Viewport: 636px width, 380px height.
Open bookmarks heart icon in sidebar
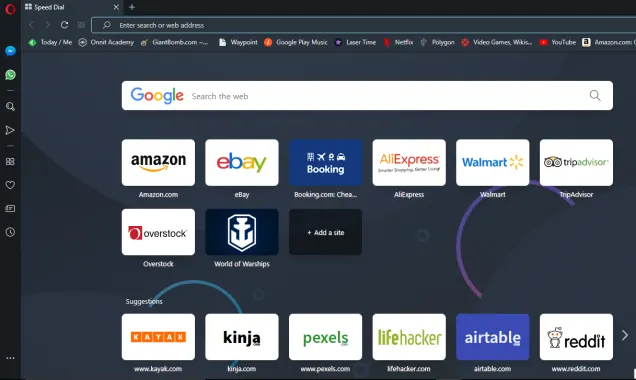click(x=10, y=185)
